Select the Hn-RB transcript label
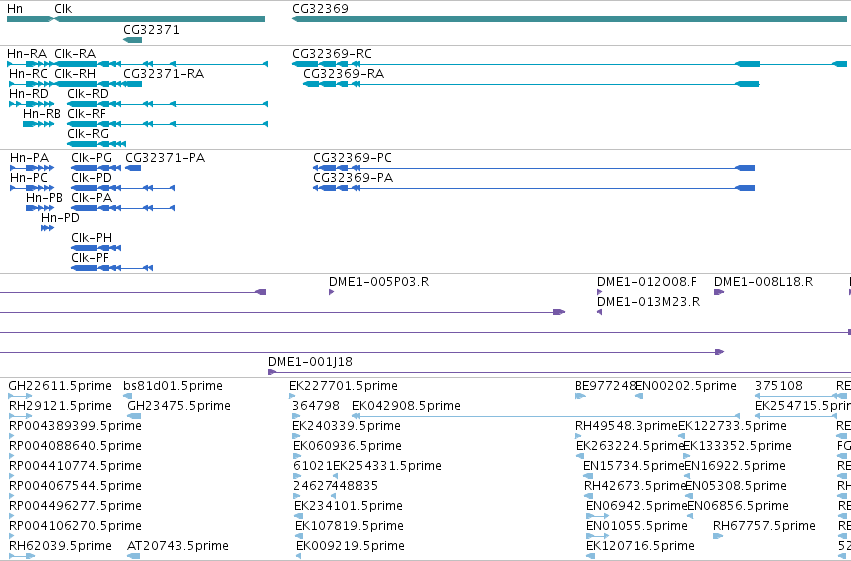The image size is (851, 561). (42, 114)
